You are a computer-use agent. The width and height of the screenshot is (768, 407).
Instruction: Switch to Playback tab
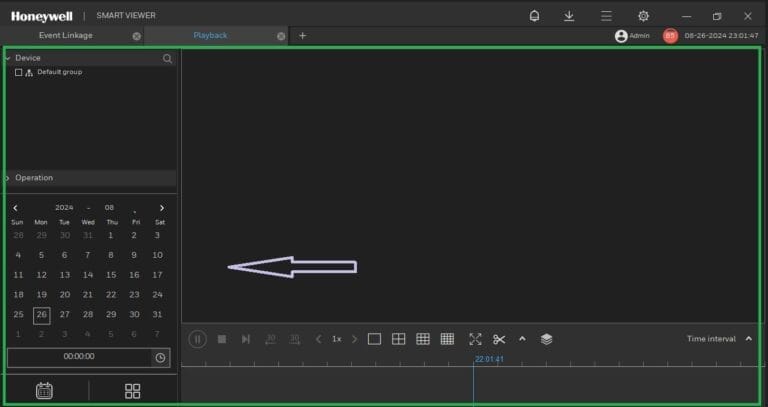[x=210, y=36]
